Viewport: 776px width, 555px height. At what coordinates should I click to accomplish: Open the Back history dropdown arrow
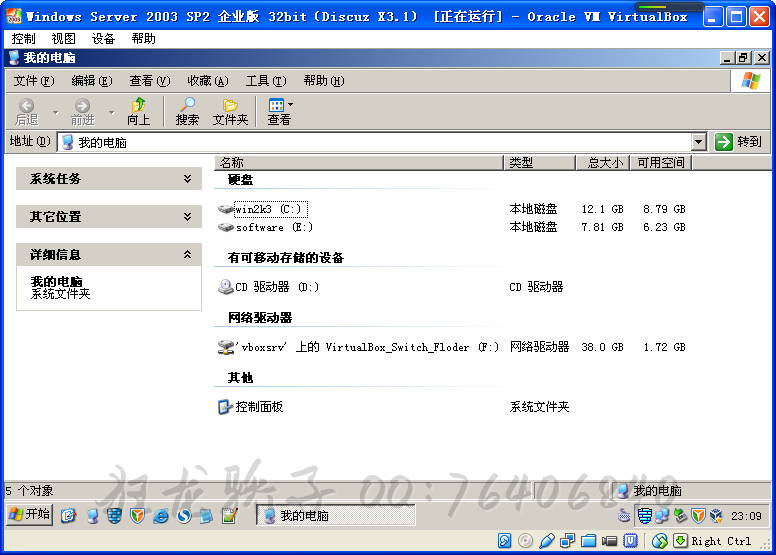click(x=55, y=112)
